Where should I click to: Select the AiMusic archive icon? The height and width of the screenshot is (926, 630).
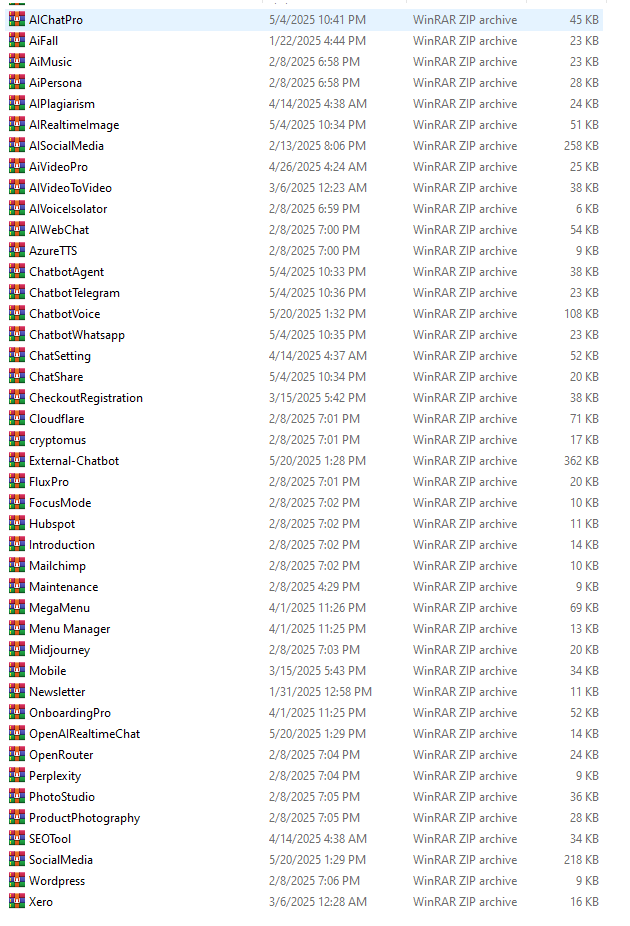(17, 61)
